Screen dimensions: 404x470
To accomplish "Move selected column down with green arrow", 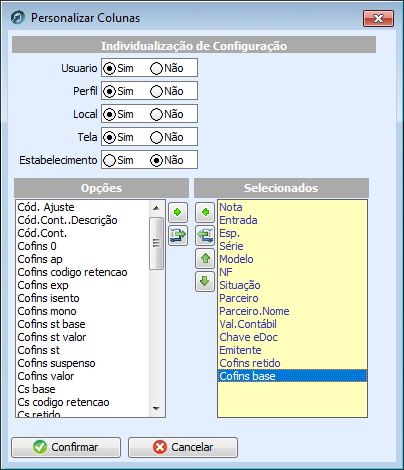I will (x=205, y=281).
